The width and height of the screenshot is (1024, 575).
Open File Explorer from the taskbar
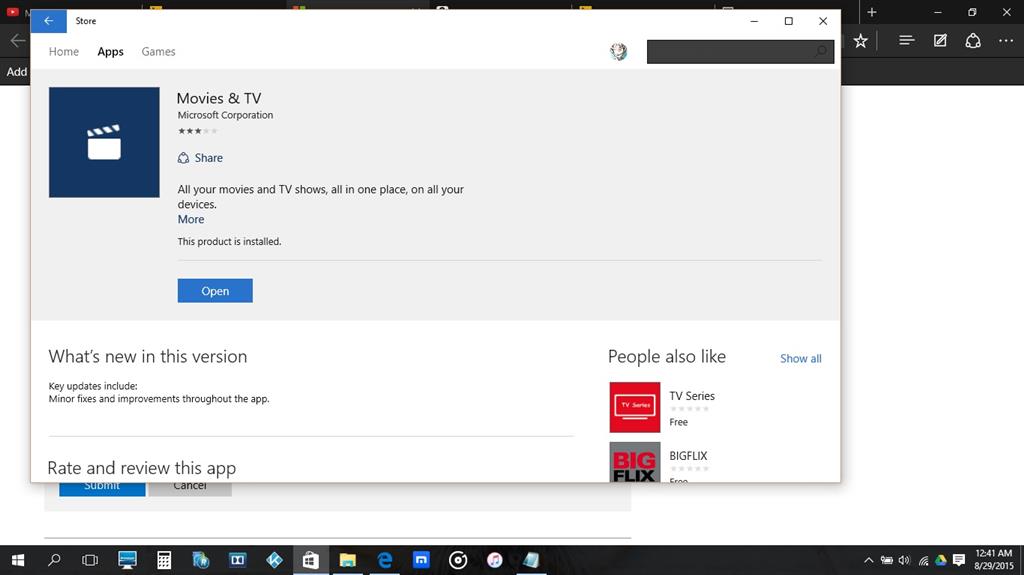click(x=347, y=560)
